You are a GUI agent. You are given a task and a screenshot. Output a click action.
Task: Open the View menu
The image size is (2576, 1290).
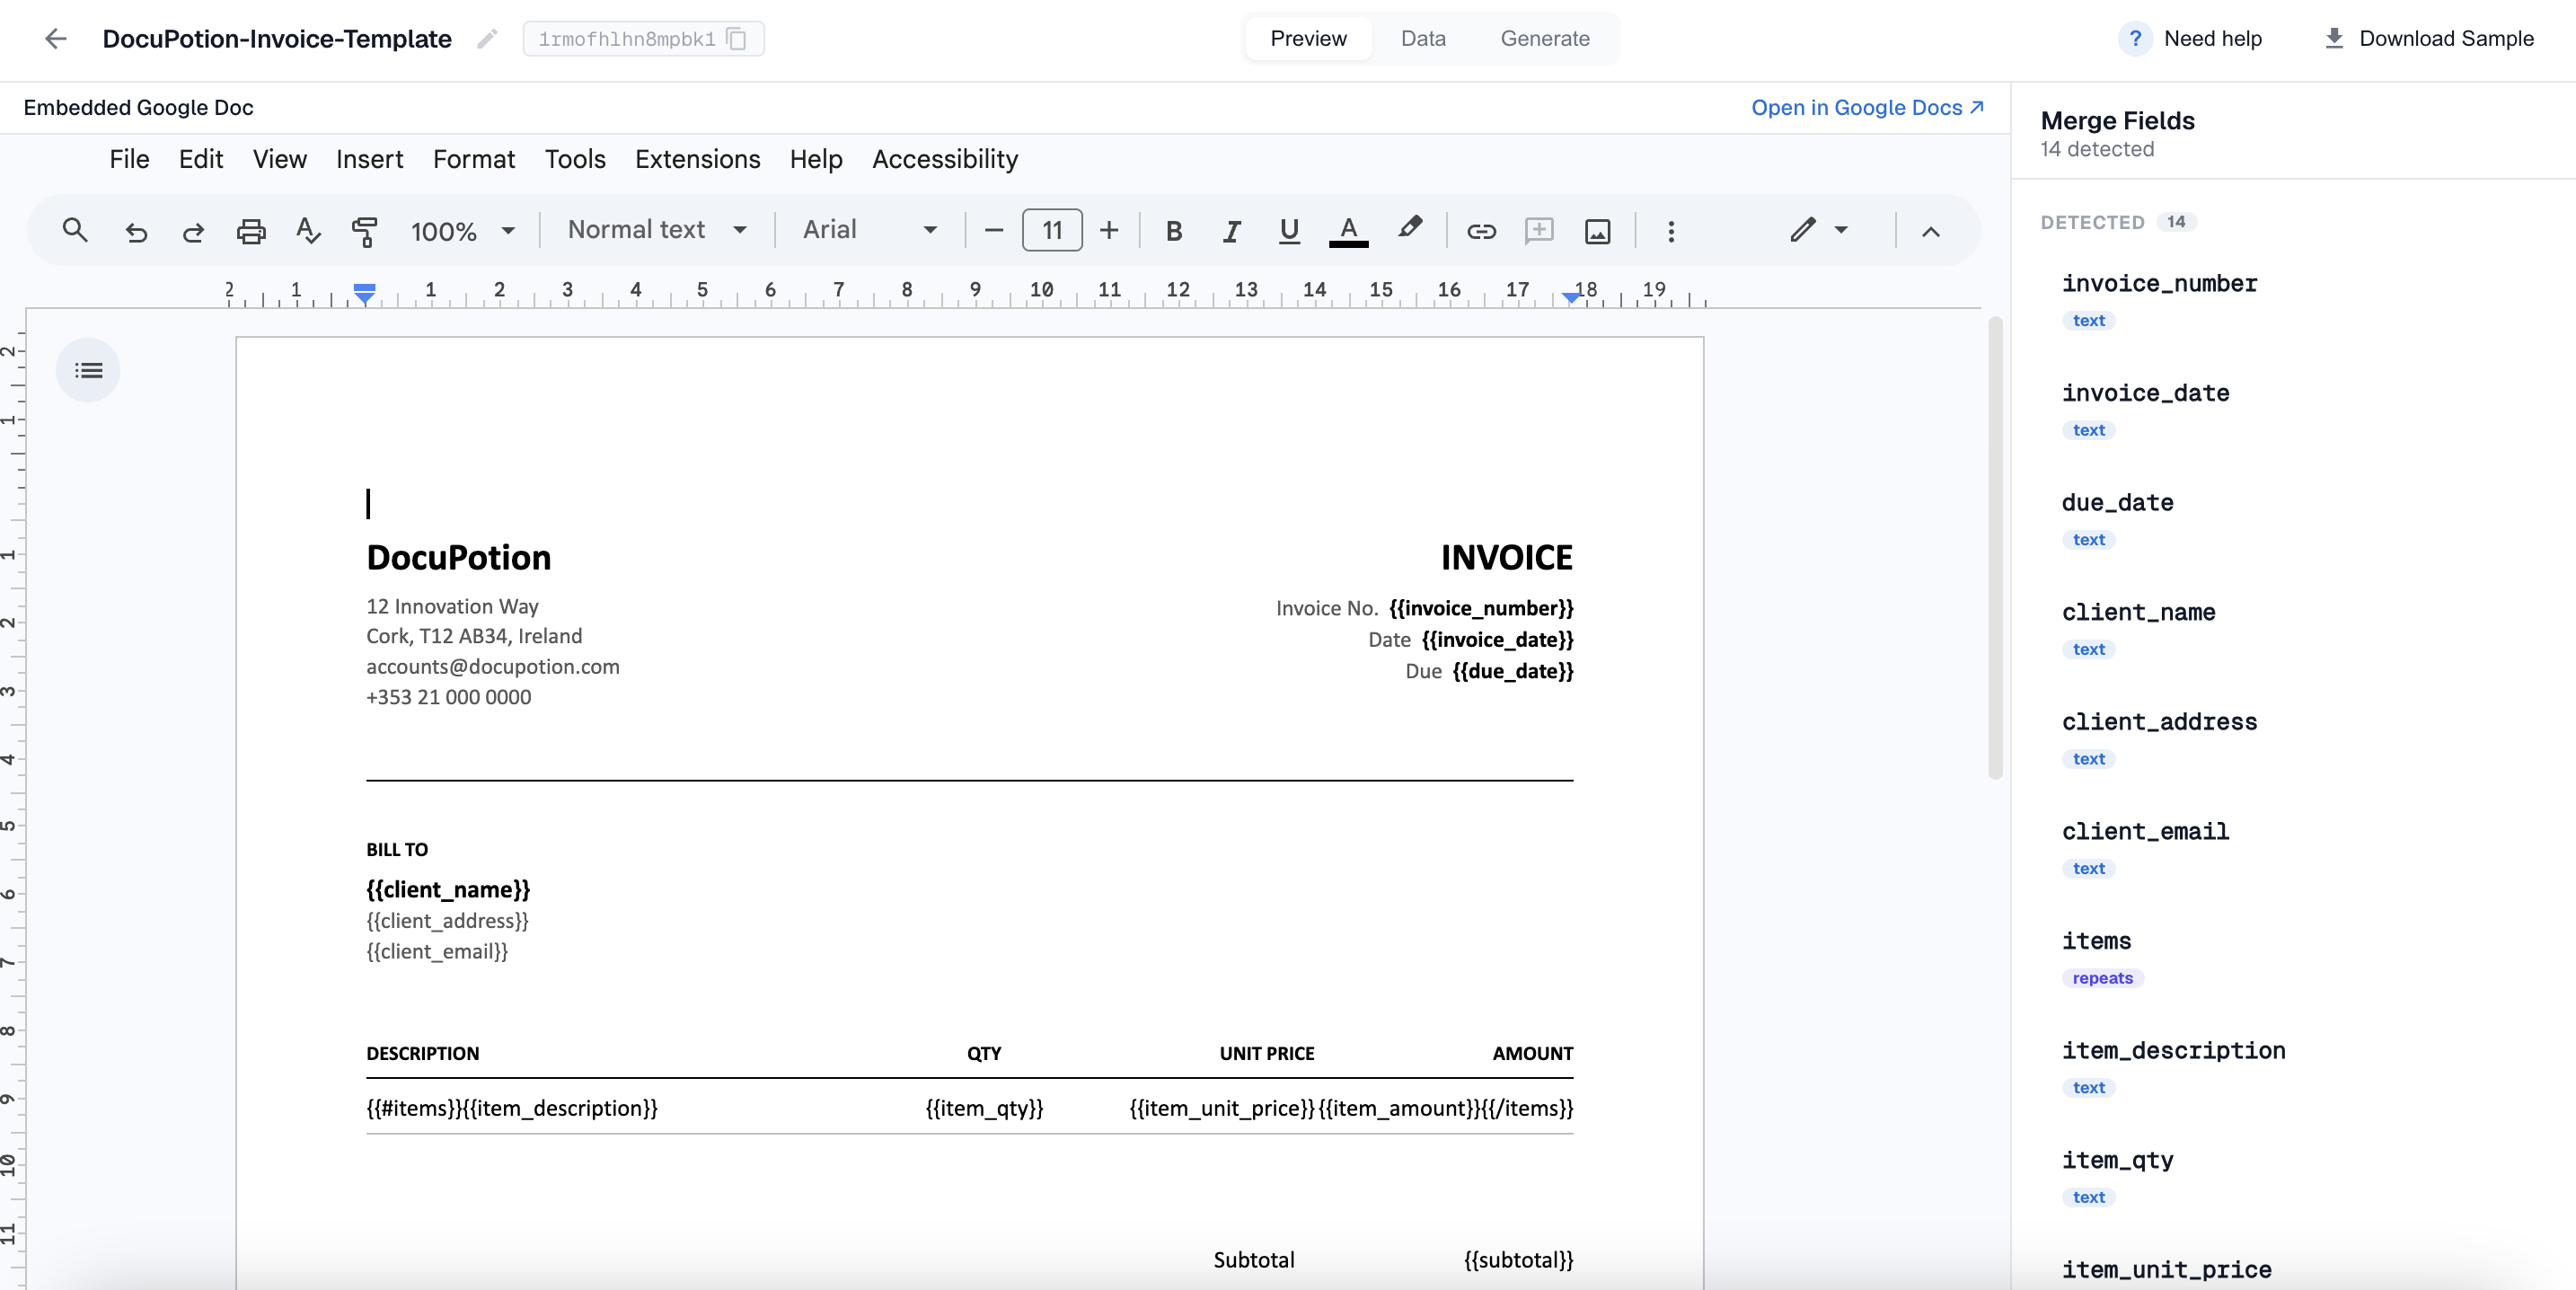(x=279, y=159)
